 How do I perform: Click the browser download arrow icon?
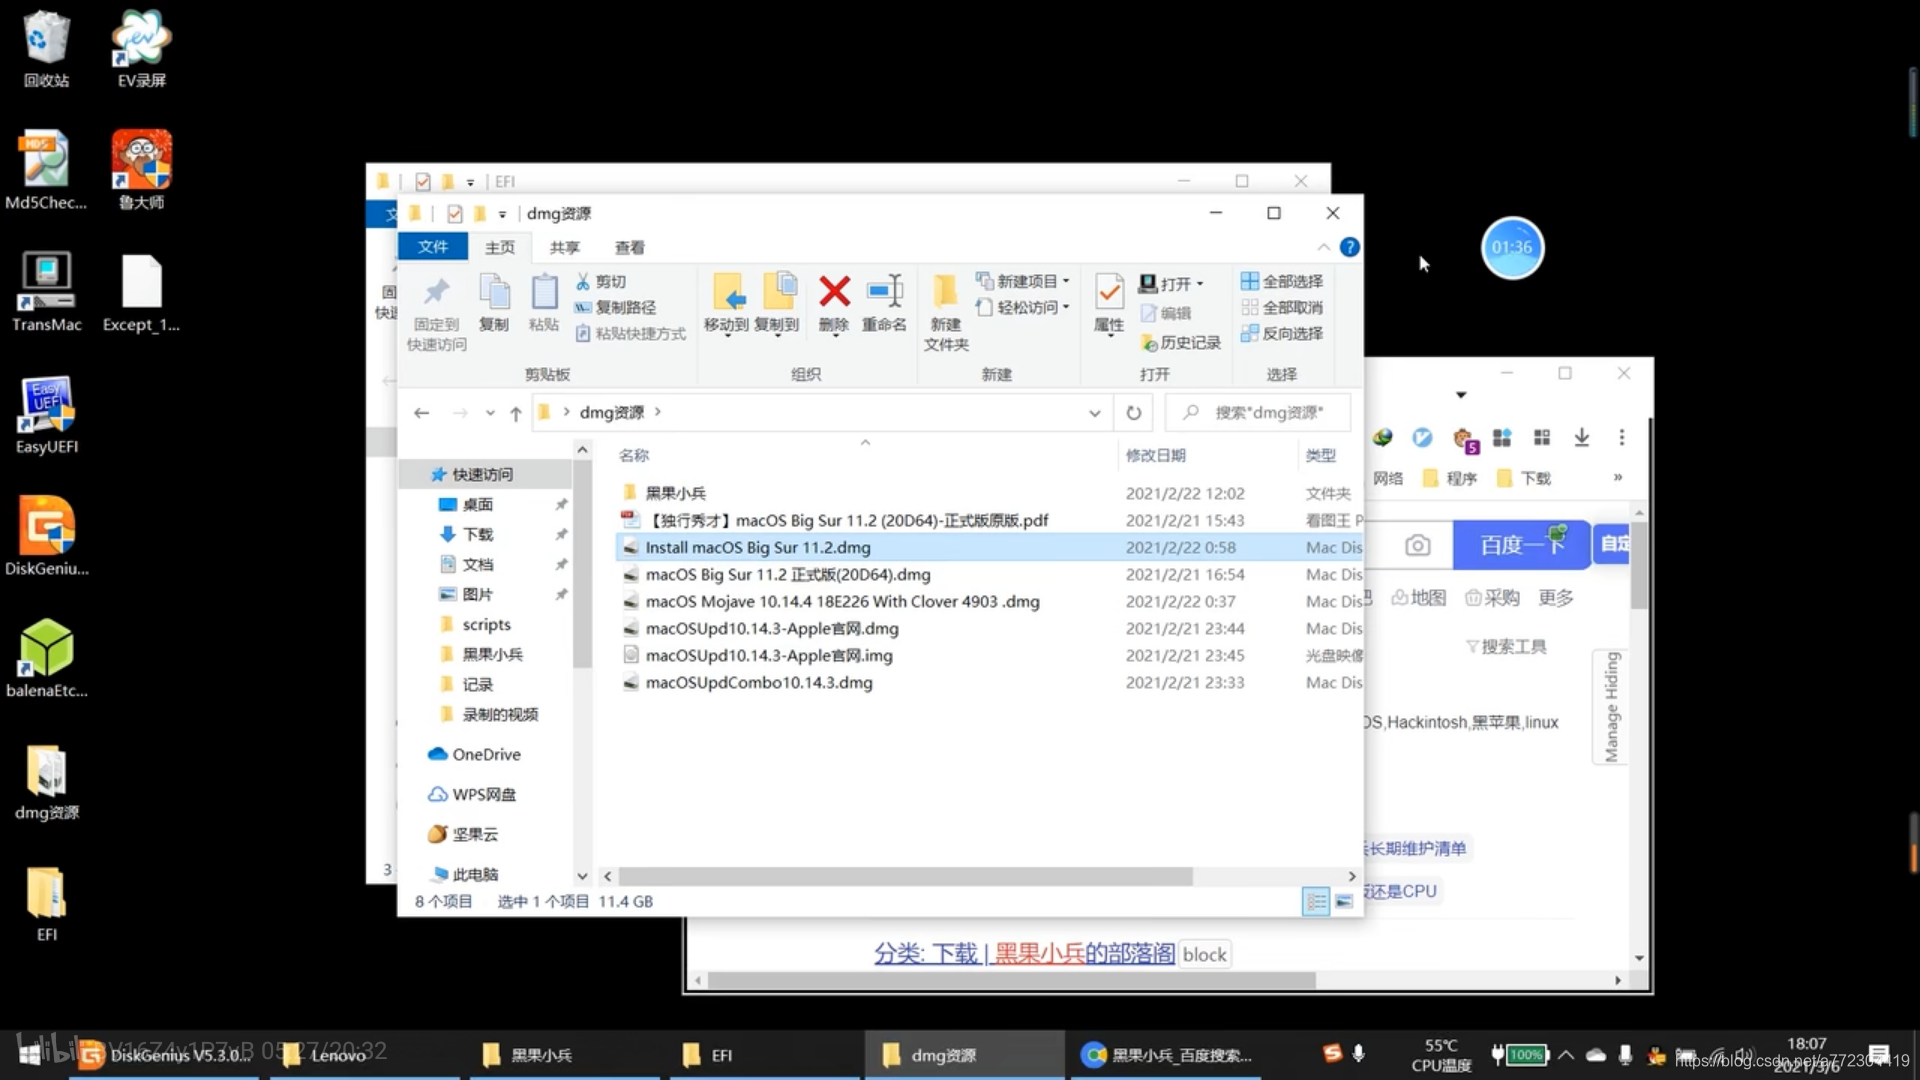click(1582, 437)
